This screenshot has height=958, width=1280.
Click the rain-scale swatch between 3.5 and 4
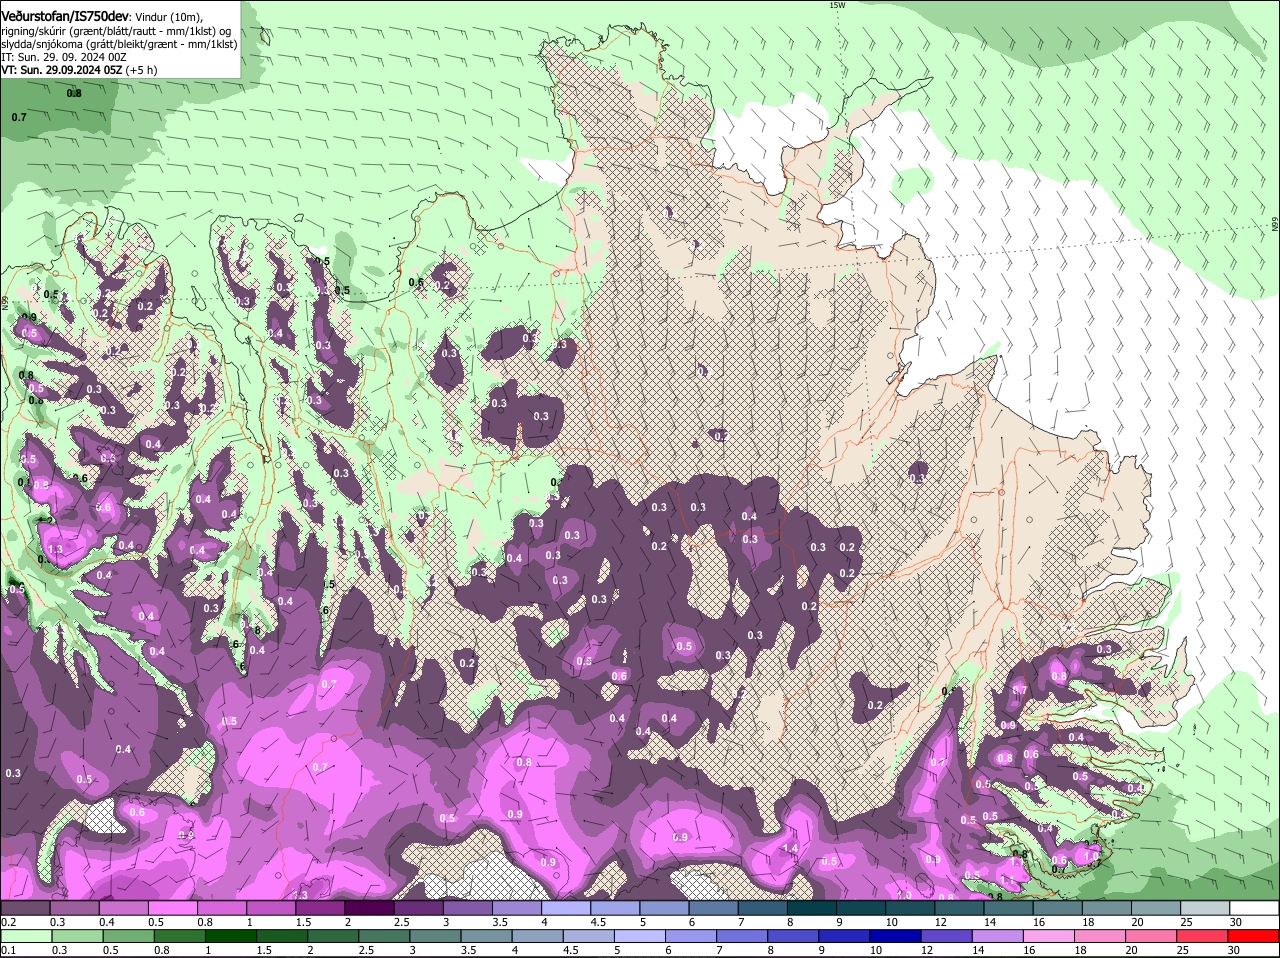pos(485,936)
